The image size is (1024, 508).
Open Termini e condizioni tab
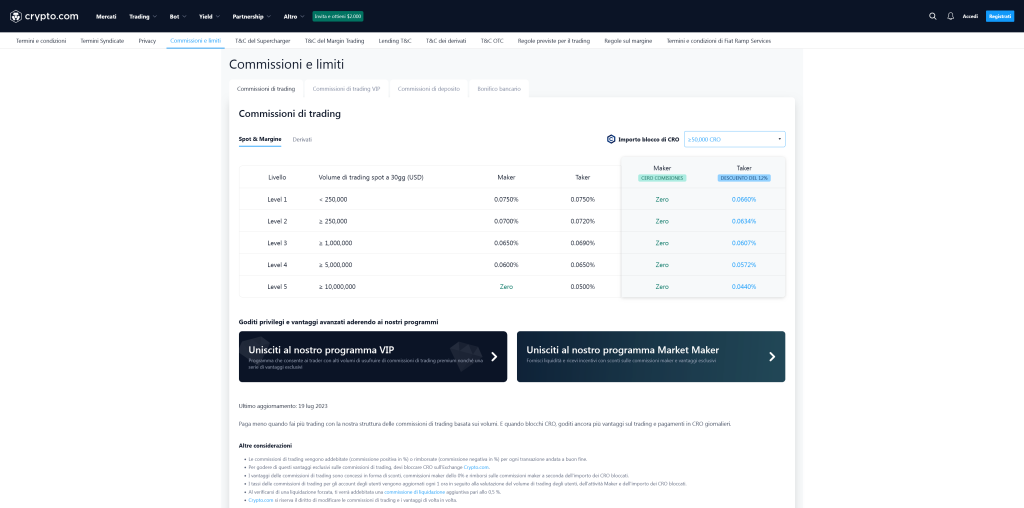pos(41,40)
